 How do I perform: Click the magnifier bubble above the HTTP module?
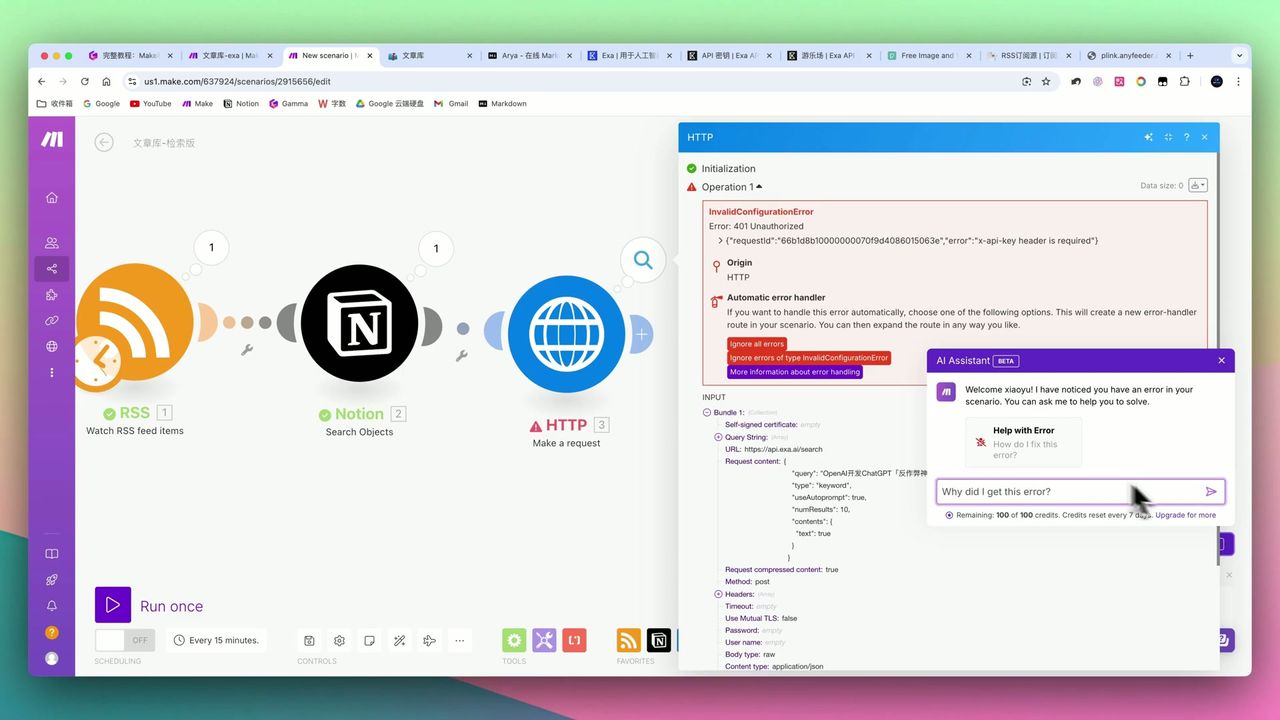coord(643,261)
